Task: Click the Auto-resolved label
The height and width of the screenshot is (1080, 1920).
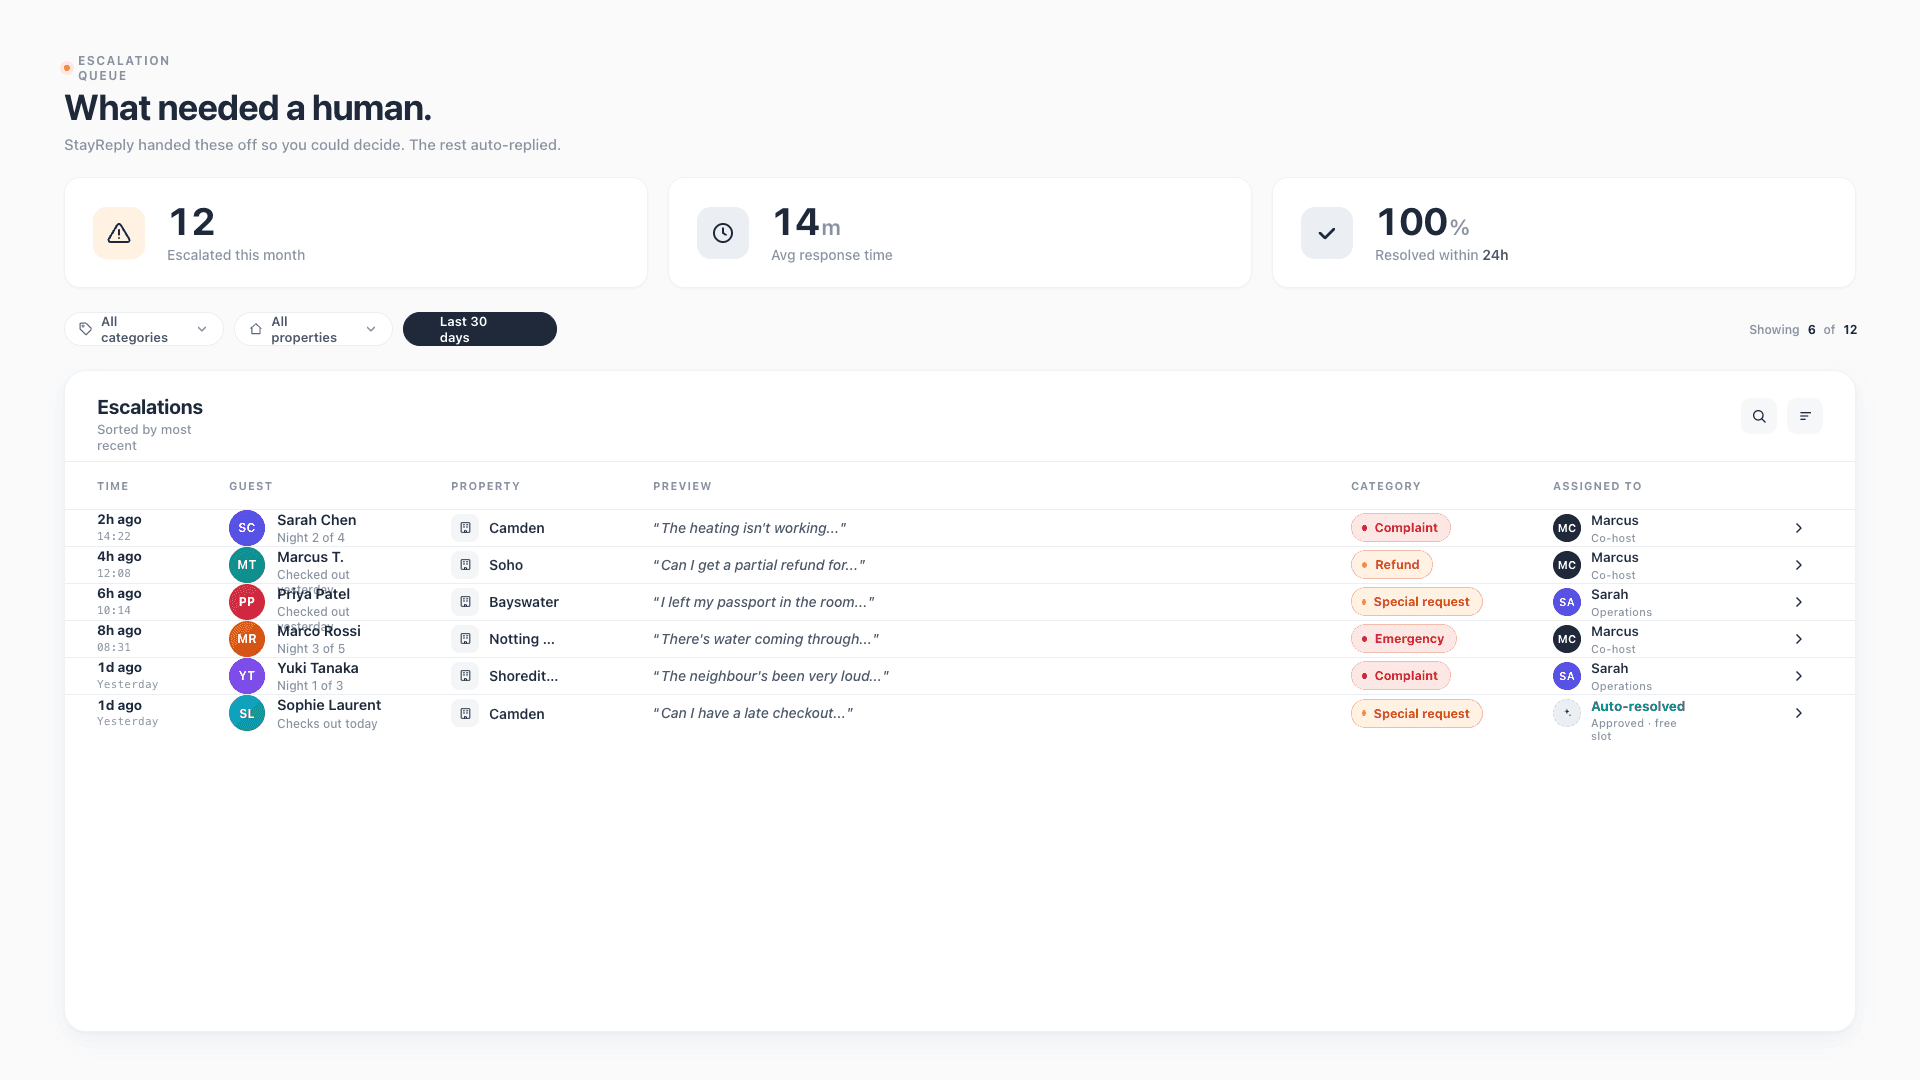Action: pyautogui.click(x=1637, y=706)
